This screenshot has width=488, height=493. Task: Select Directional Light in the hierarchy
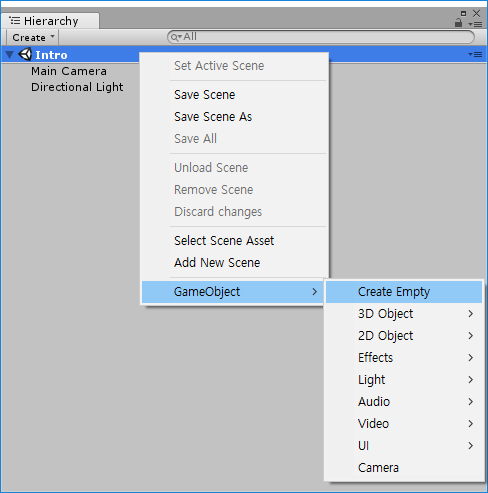77,87
